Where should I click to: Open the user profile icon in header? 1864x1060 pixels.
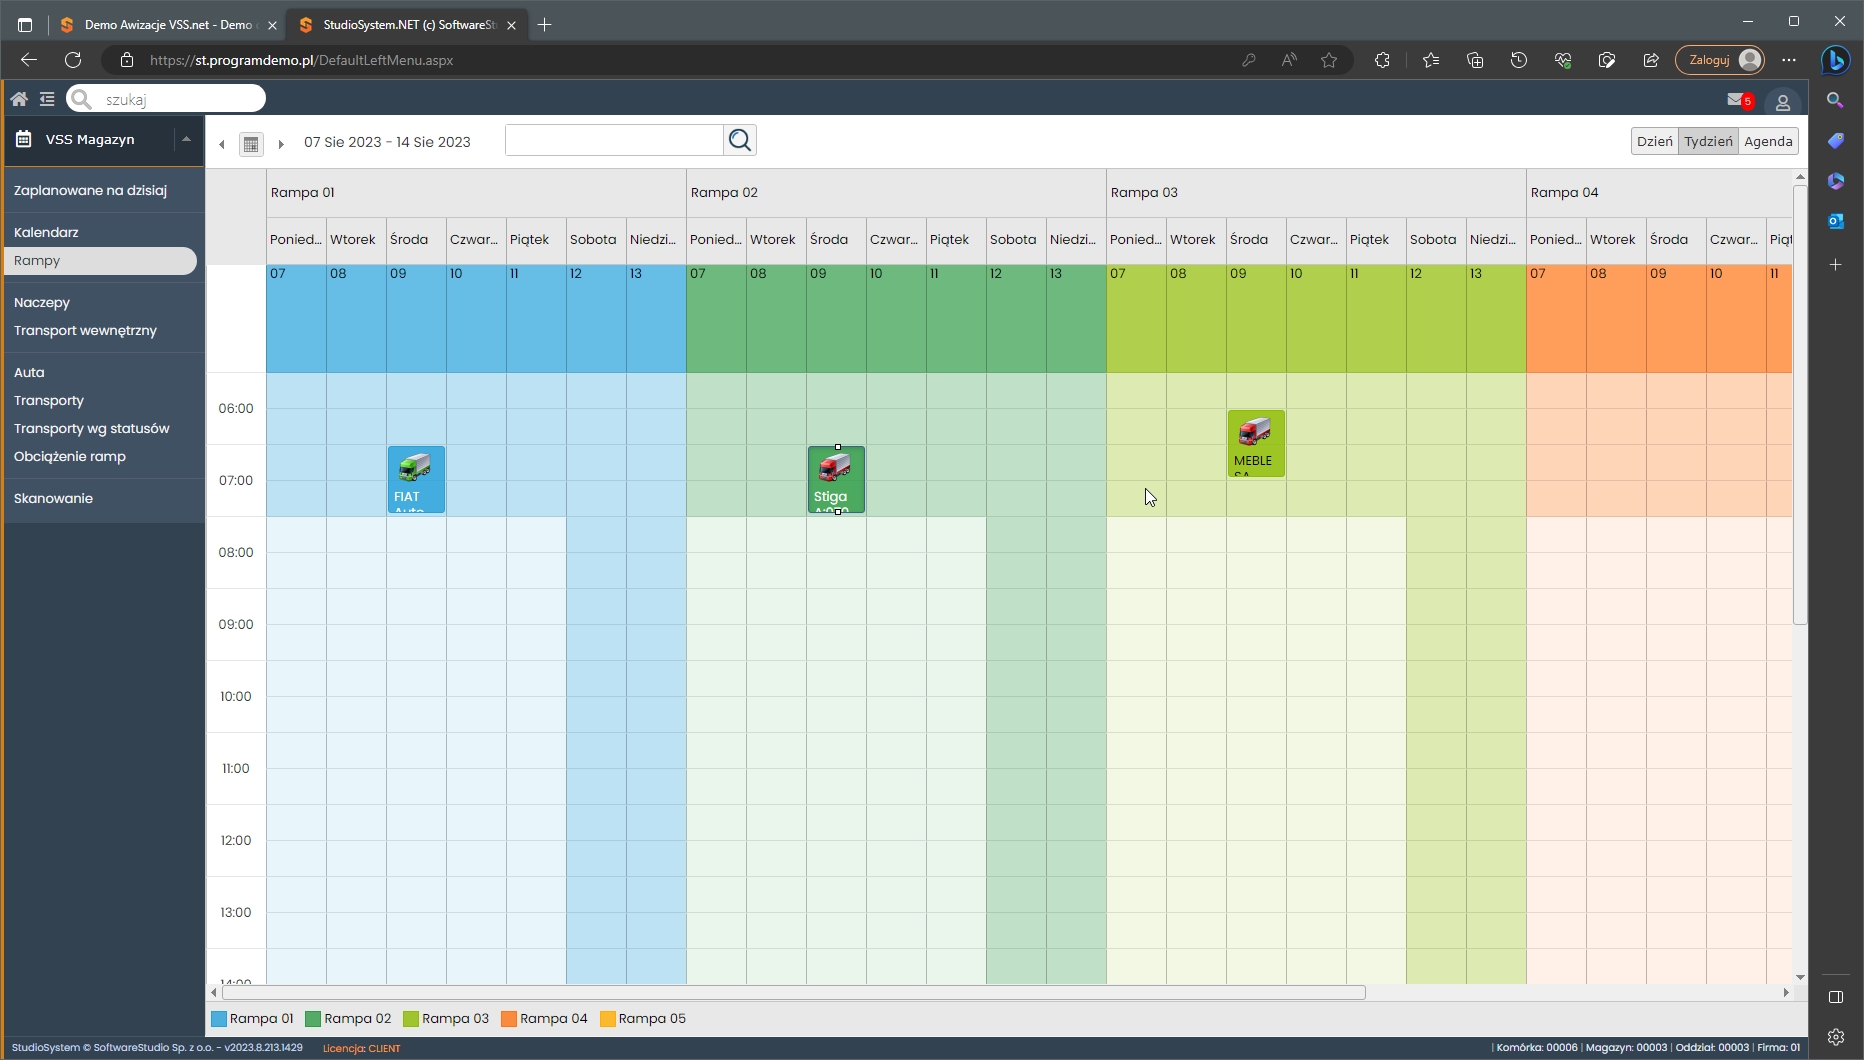pos(1782,102)
